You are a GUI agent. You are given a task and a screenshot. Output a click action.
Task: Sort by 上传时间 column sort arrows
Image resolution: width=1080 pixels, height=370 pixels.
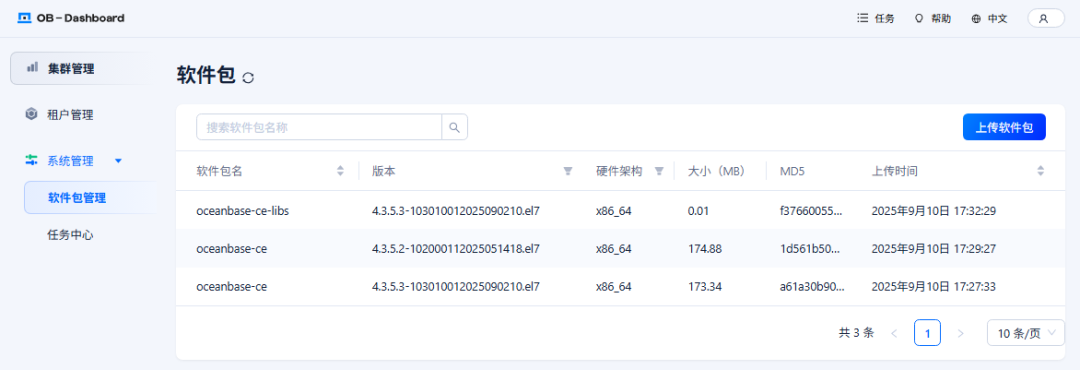[x=1040, y=171]
